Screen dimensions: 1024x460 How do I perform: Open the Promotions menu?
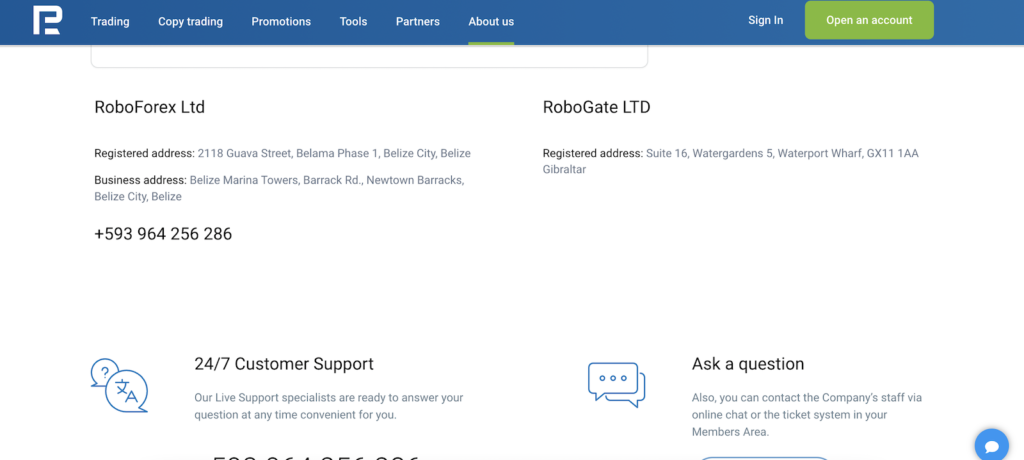tap(281, 22)
